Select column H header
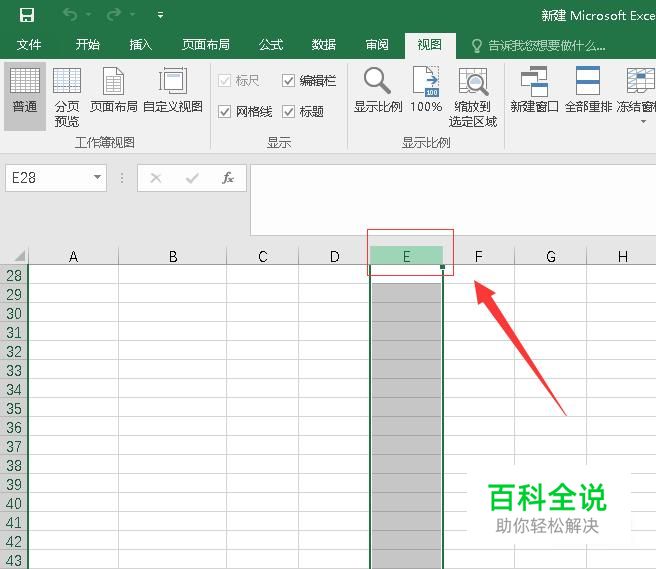Screen dimensions: 656x569 pyautogui.click(x=622, y=256)
